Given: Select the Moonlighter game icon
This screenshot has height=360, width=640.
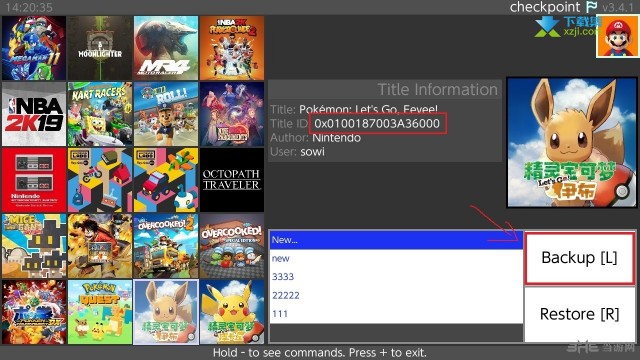Looking at the screenshot, I should [x=100, y=48].
